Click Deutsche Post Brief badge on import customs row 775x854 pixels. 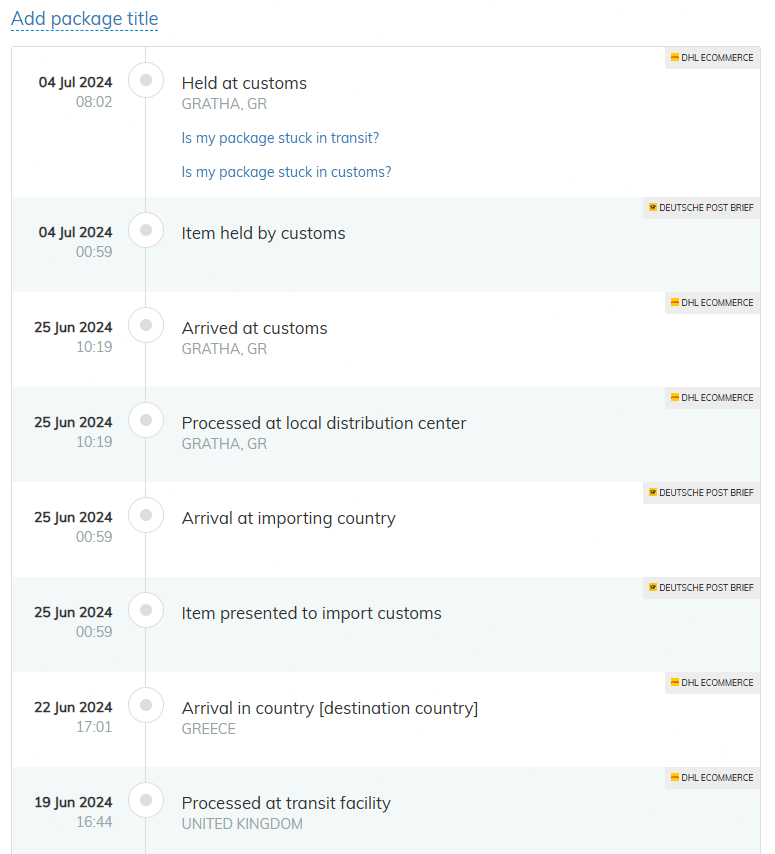701,588
